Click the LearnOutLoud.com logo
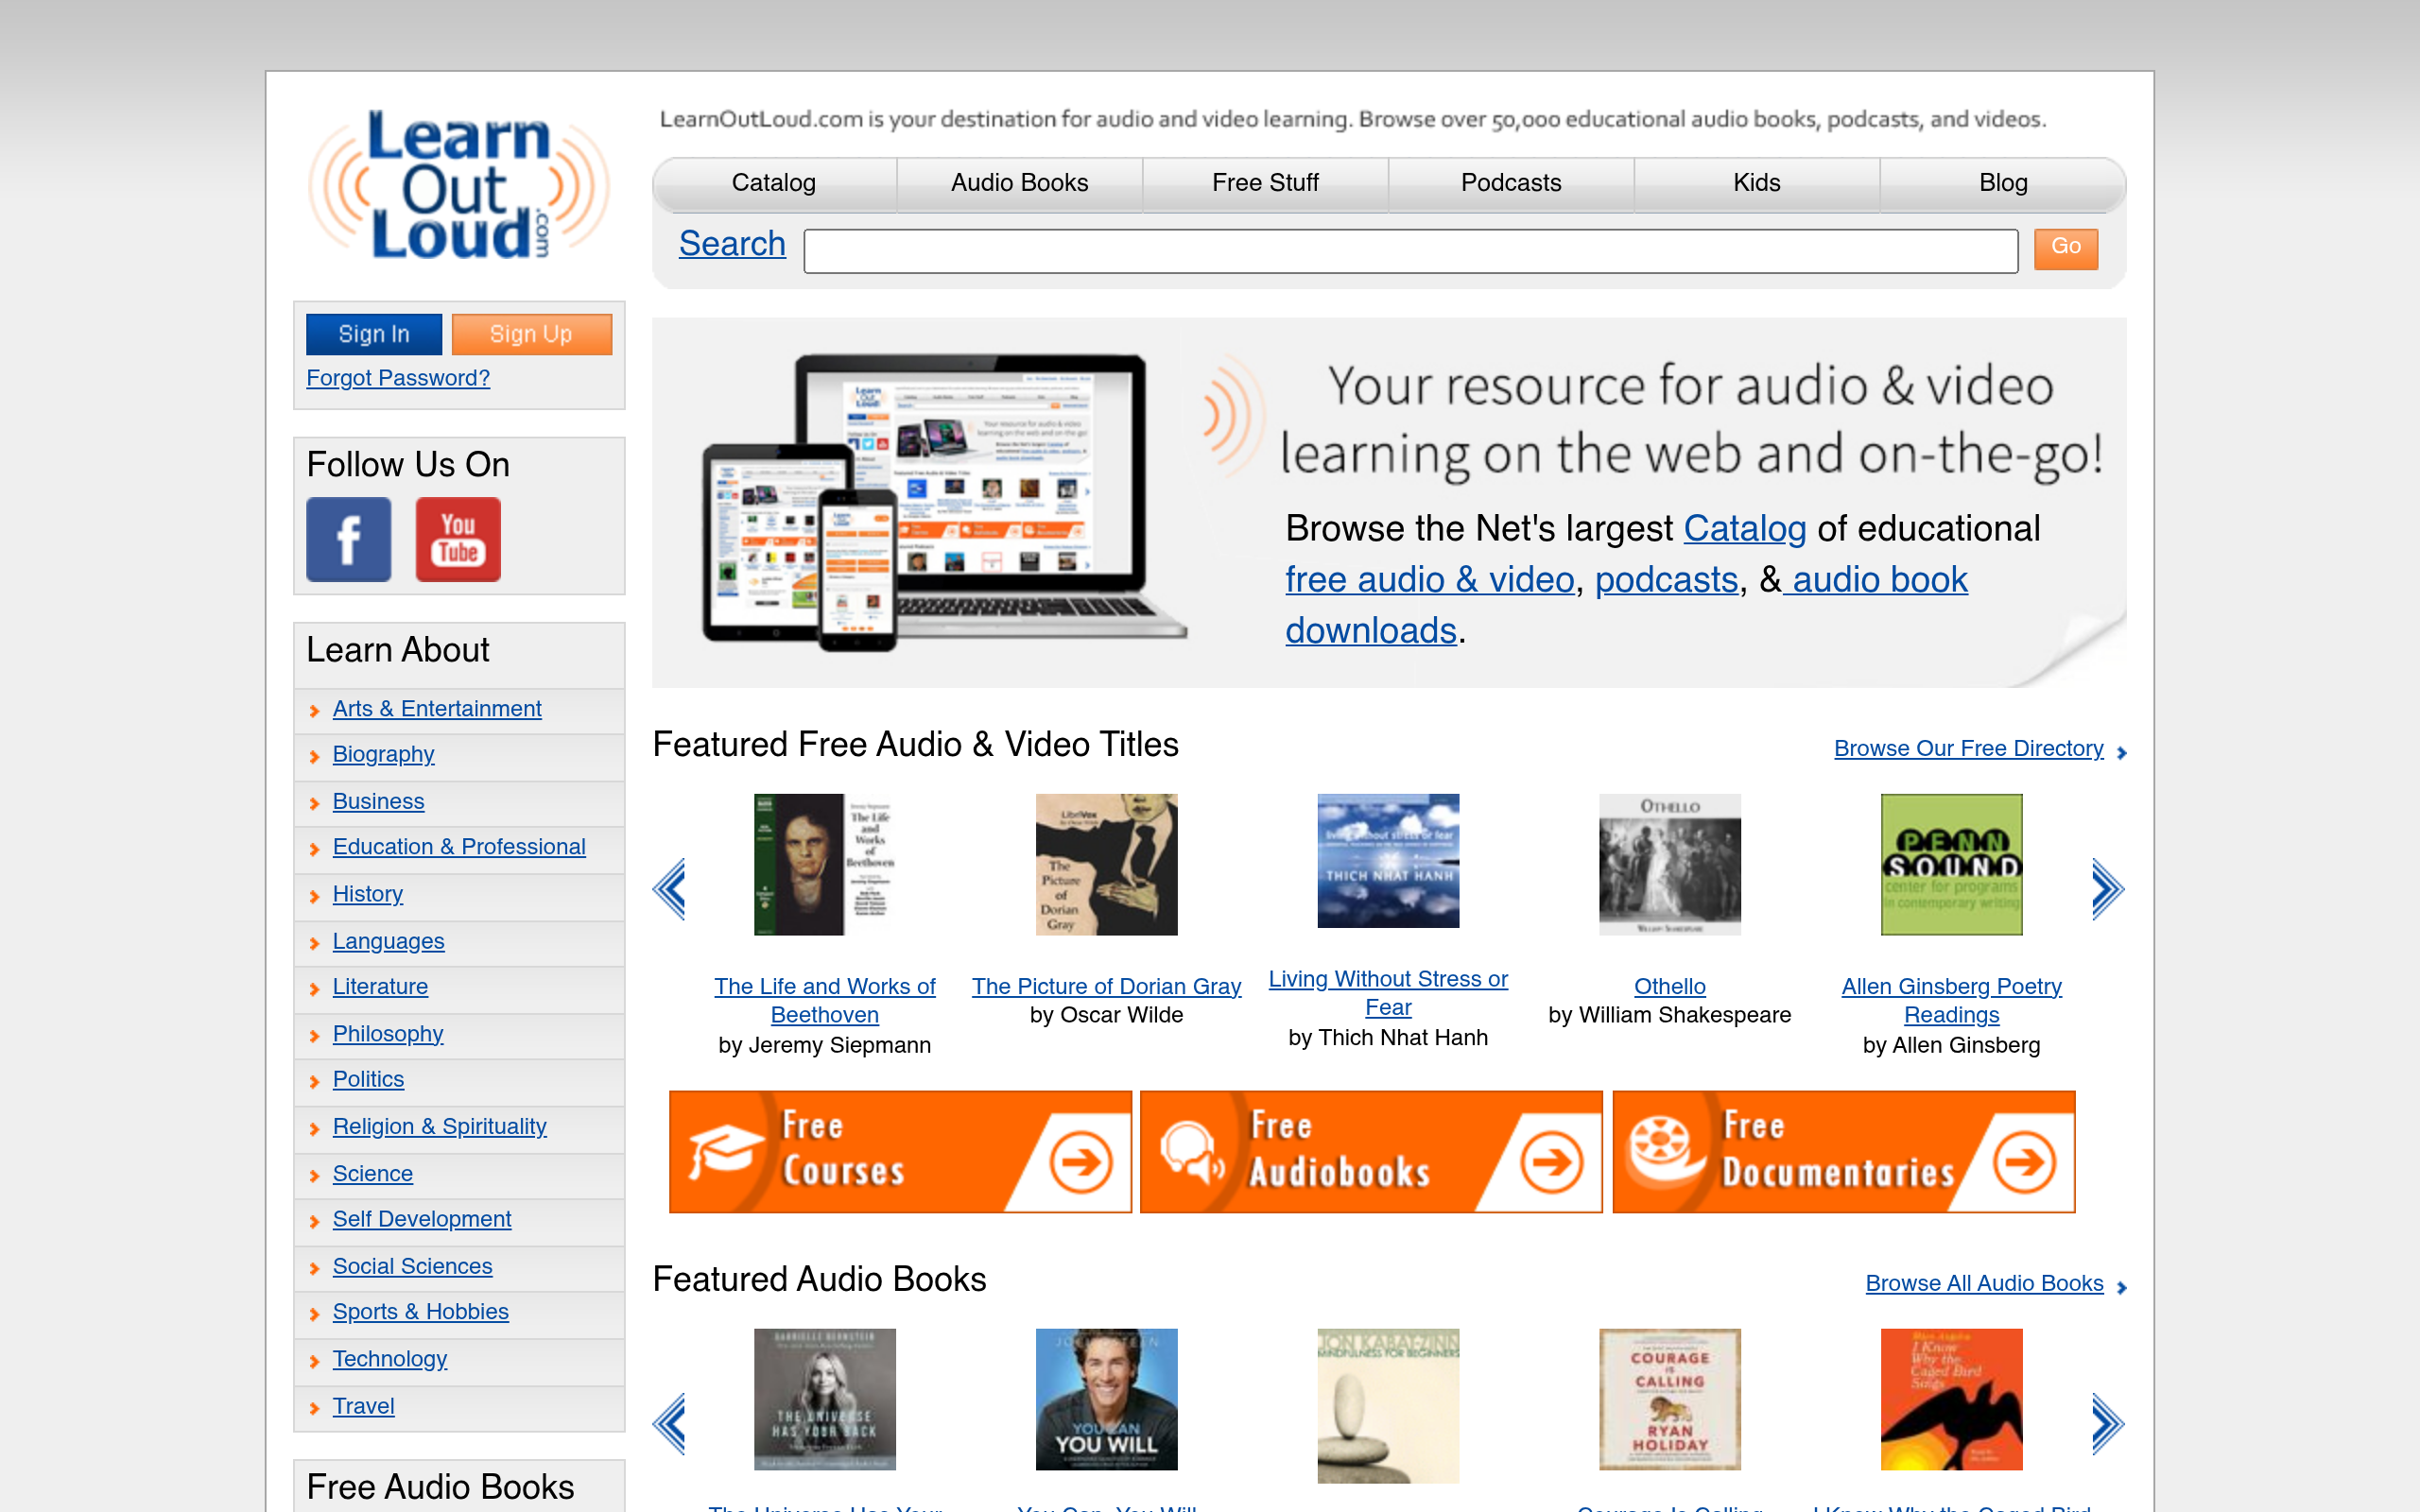 coord(458,185)
